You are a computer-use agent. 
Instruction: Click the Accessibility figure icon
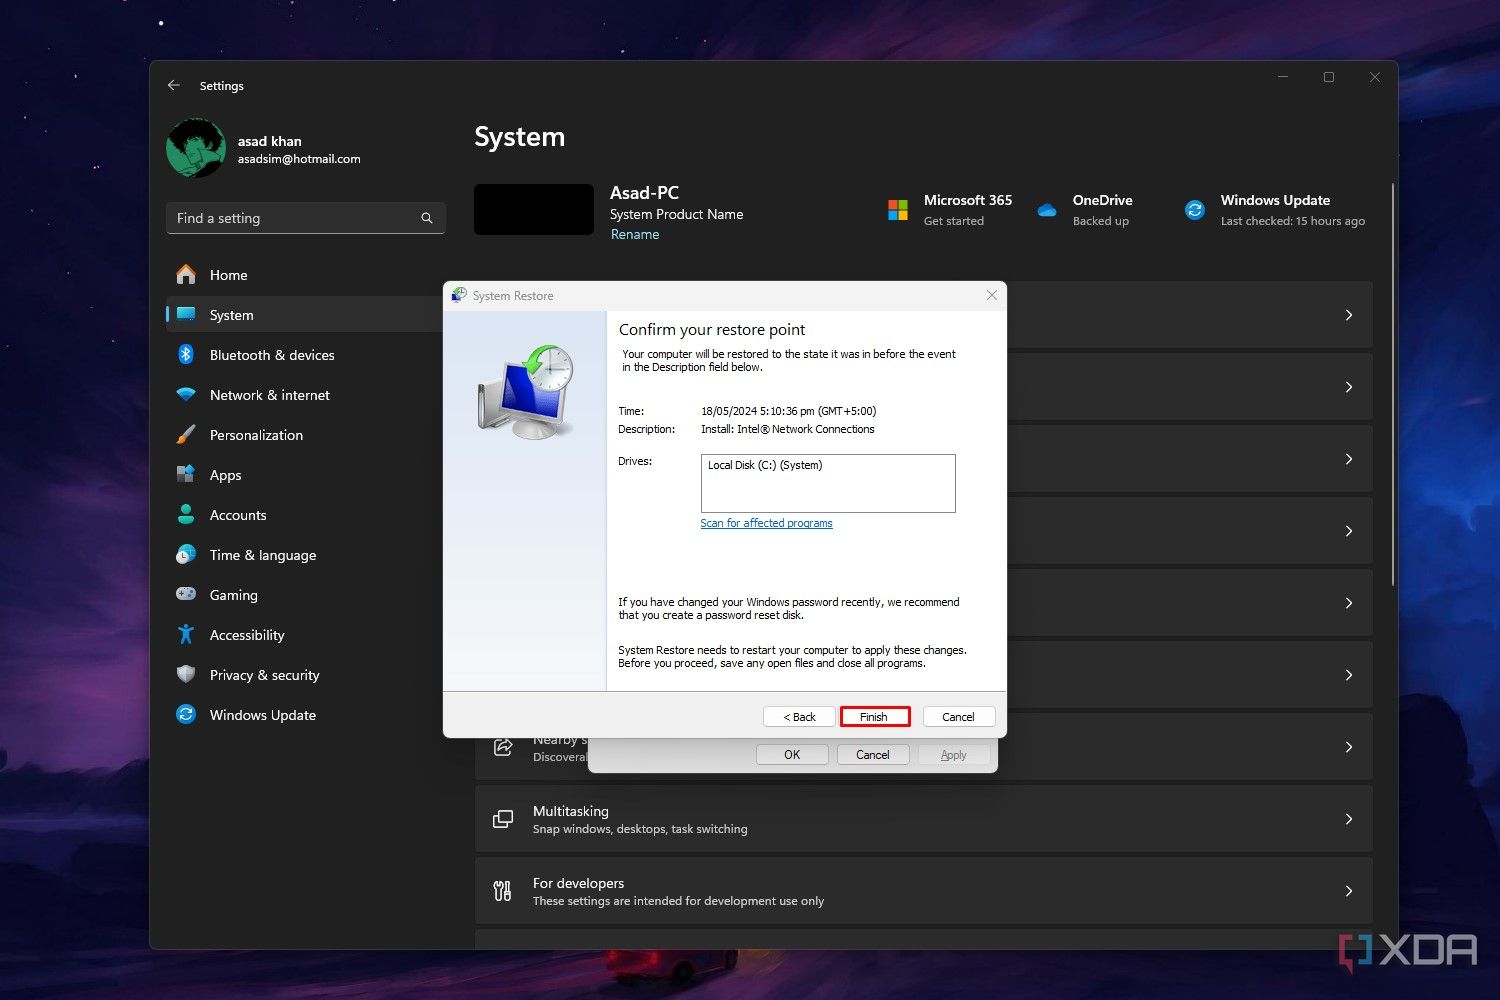pos(186,634)
